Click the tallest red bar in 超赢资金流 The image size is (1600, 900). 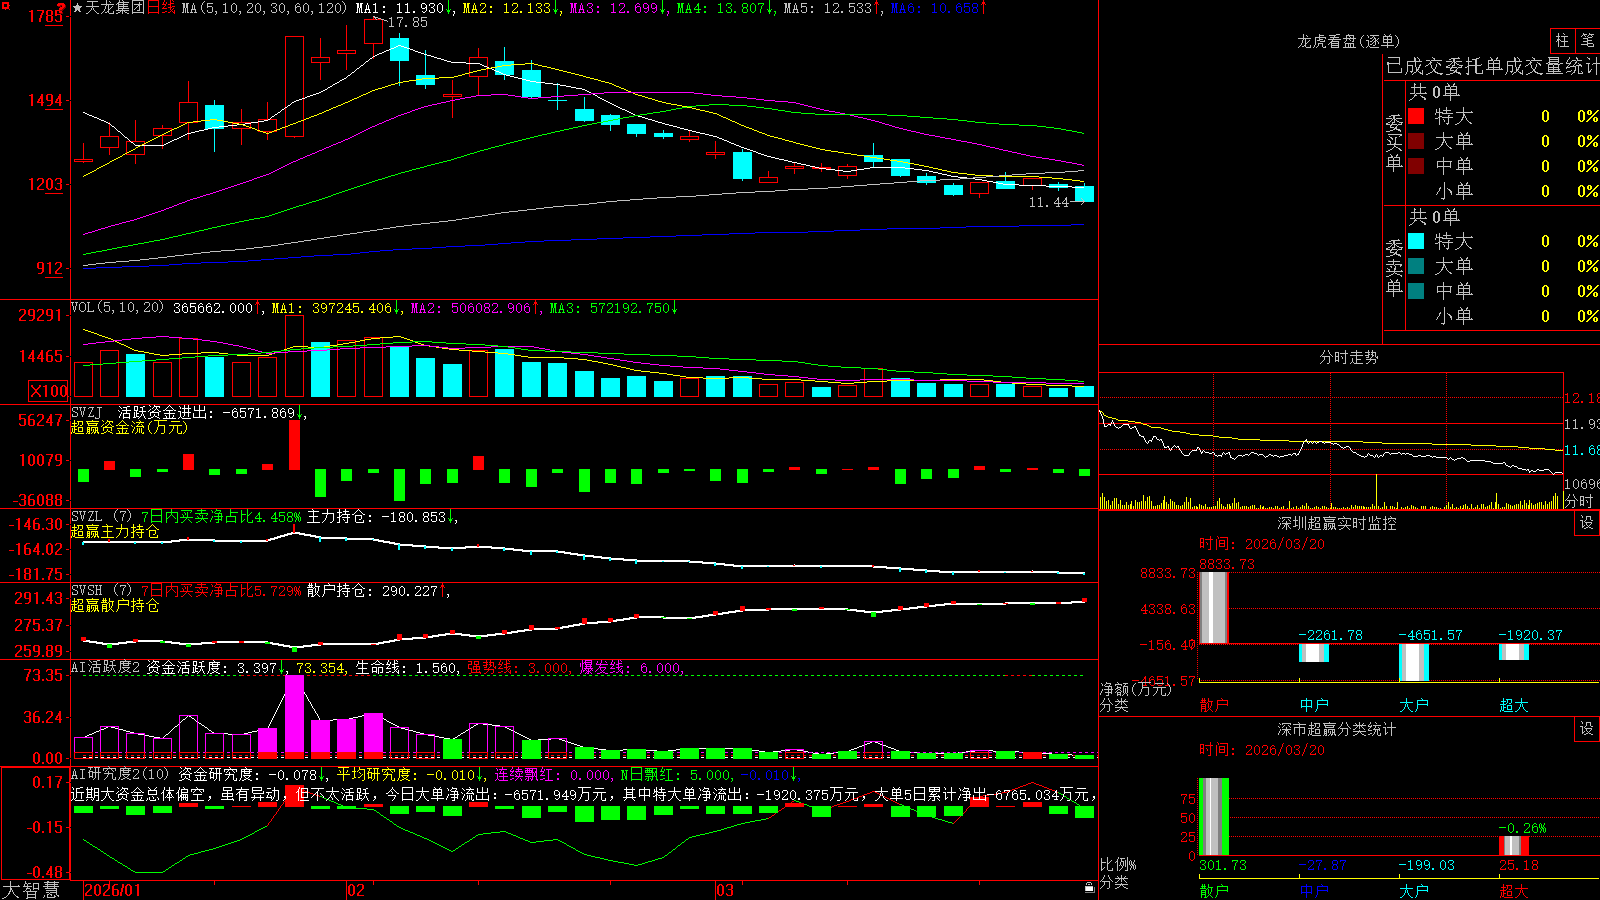[294, 445]
